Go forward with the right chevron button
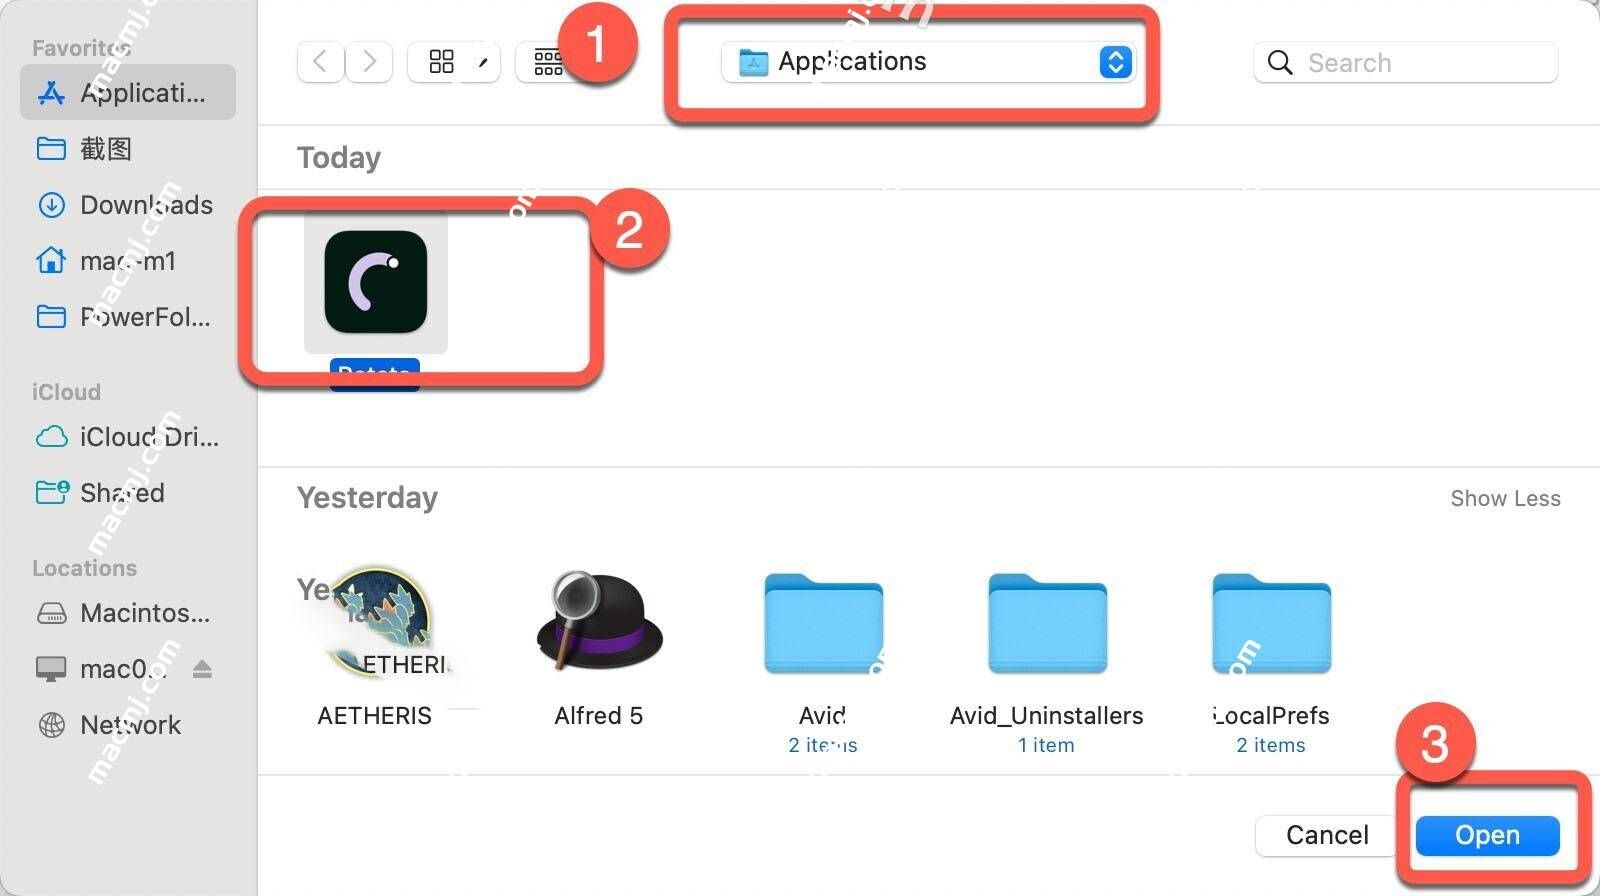Screen dimensions: 1600x896 click(x=369, y=62)
